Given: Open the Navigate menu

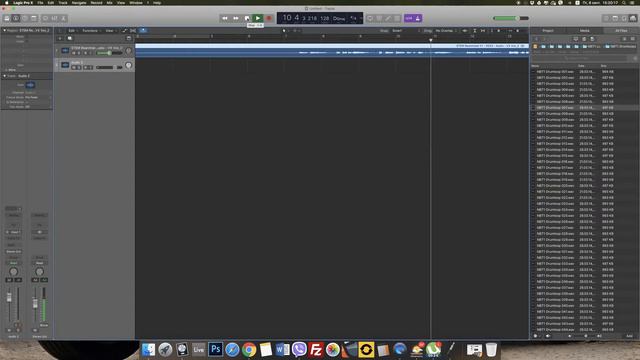Looking at the screenshot, I should [x=79, y=2].
